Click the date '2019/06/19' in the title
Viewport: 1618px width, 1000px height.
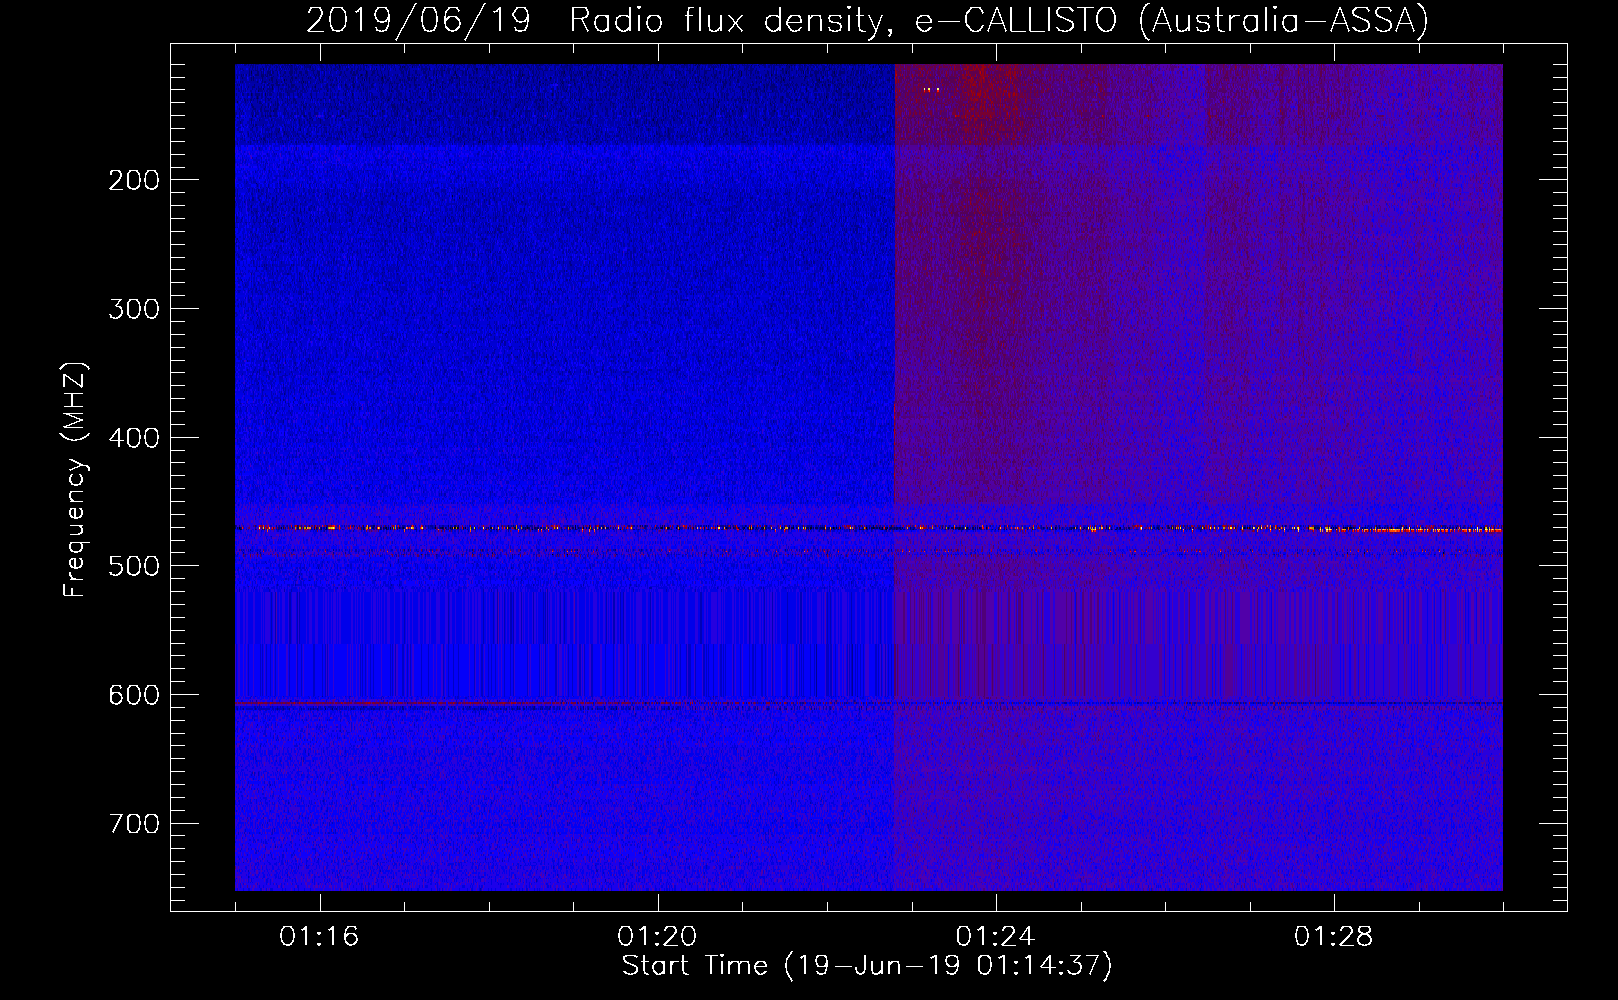[x=418, y=20]
